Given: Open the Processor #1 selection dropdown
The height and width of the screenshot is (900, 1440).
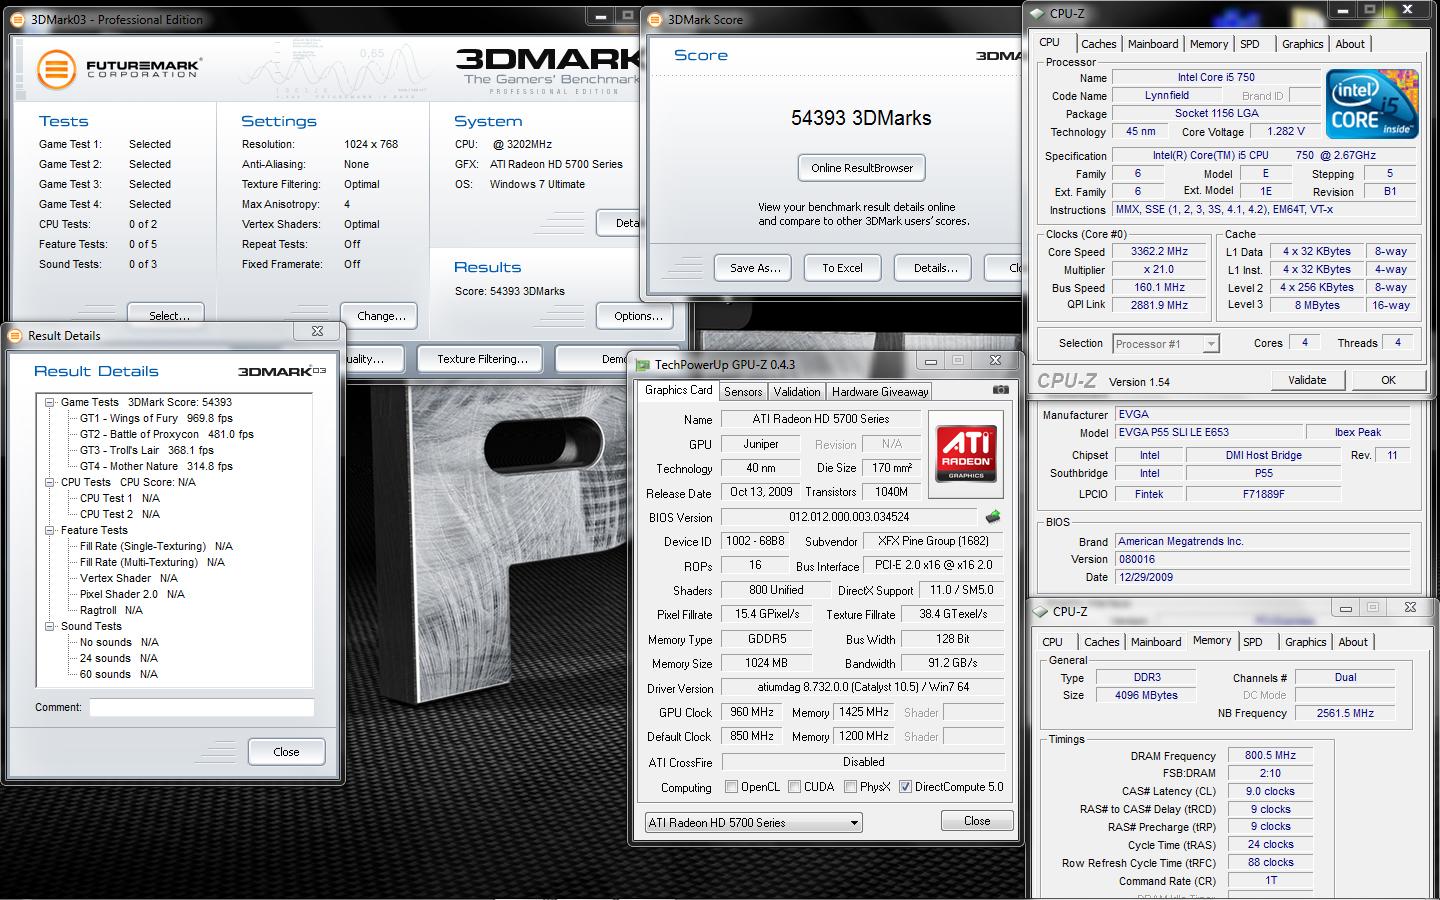Looking at the screenshot, I should [x=1165, y=343].
